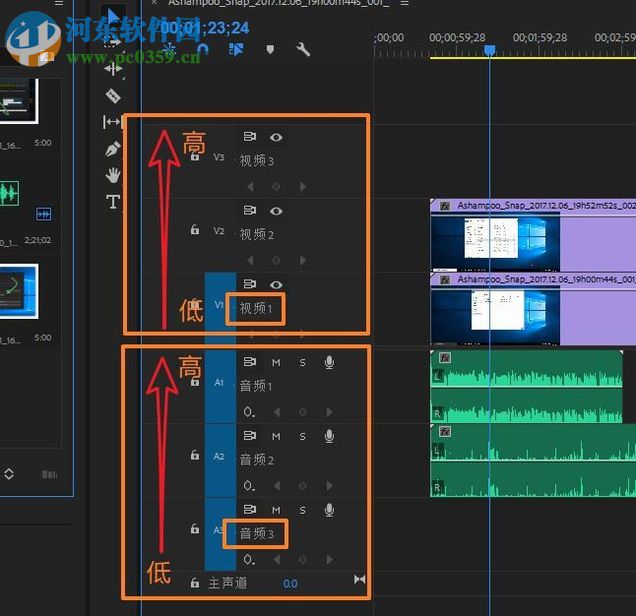Click the A1 track targeting button
The height and width of the screenshot is (616, 636).
220,382
